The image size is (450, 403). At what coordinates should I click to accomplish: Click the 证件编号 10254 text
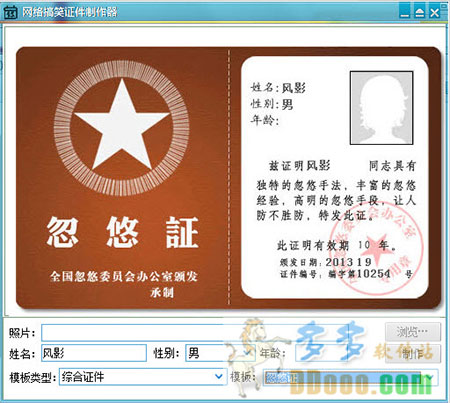(x=346, y=274)
